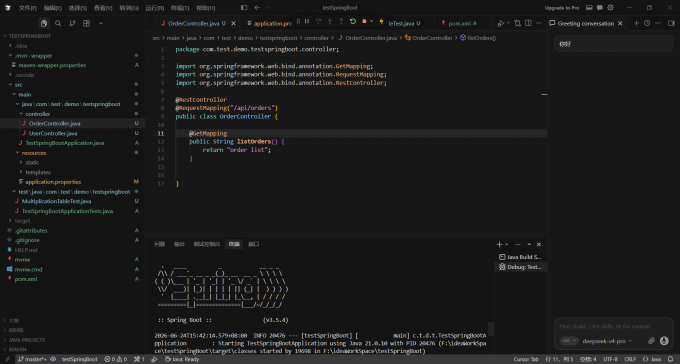680x364 pixels.
Task: Click Upgrade to Pro
Action: coord(562,8)
